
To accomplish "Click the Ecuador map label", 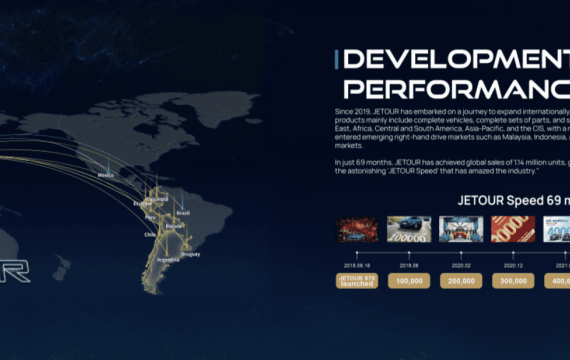I will (142, 204).
